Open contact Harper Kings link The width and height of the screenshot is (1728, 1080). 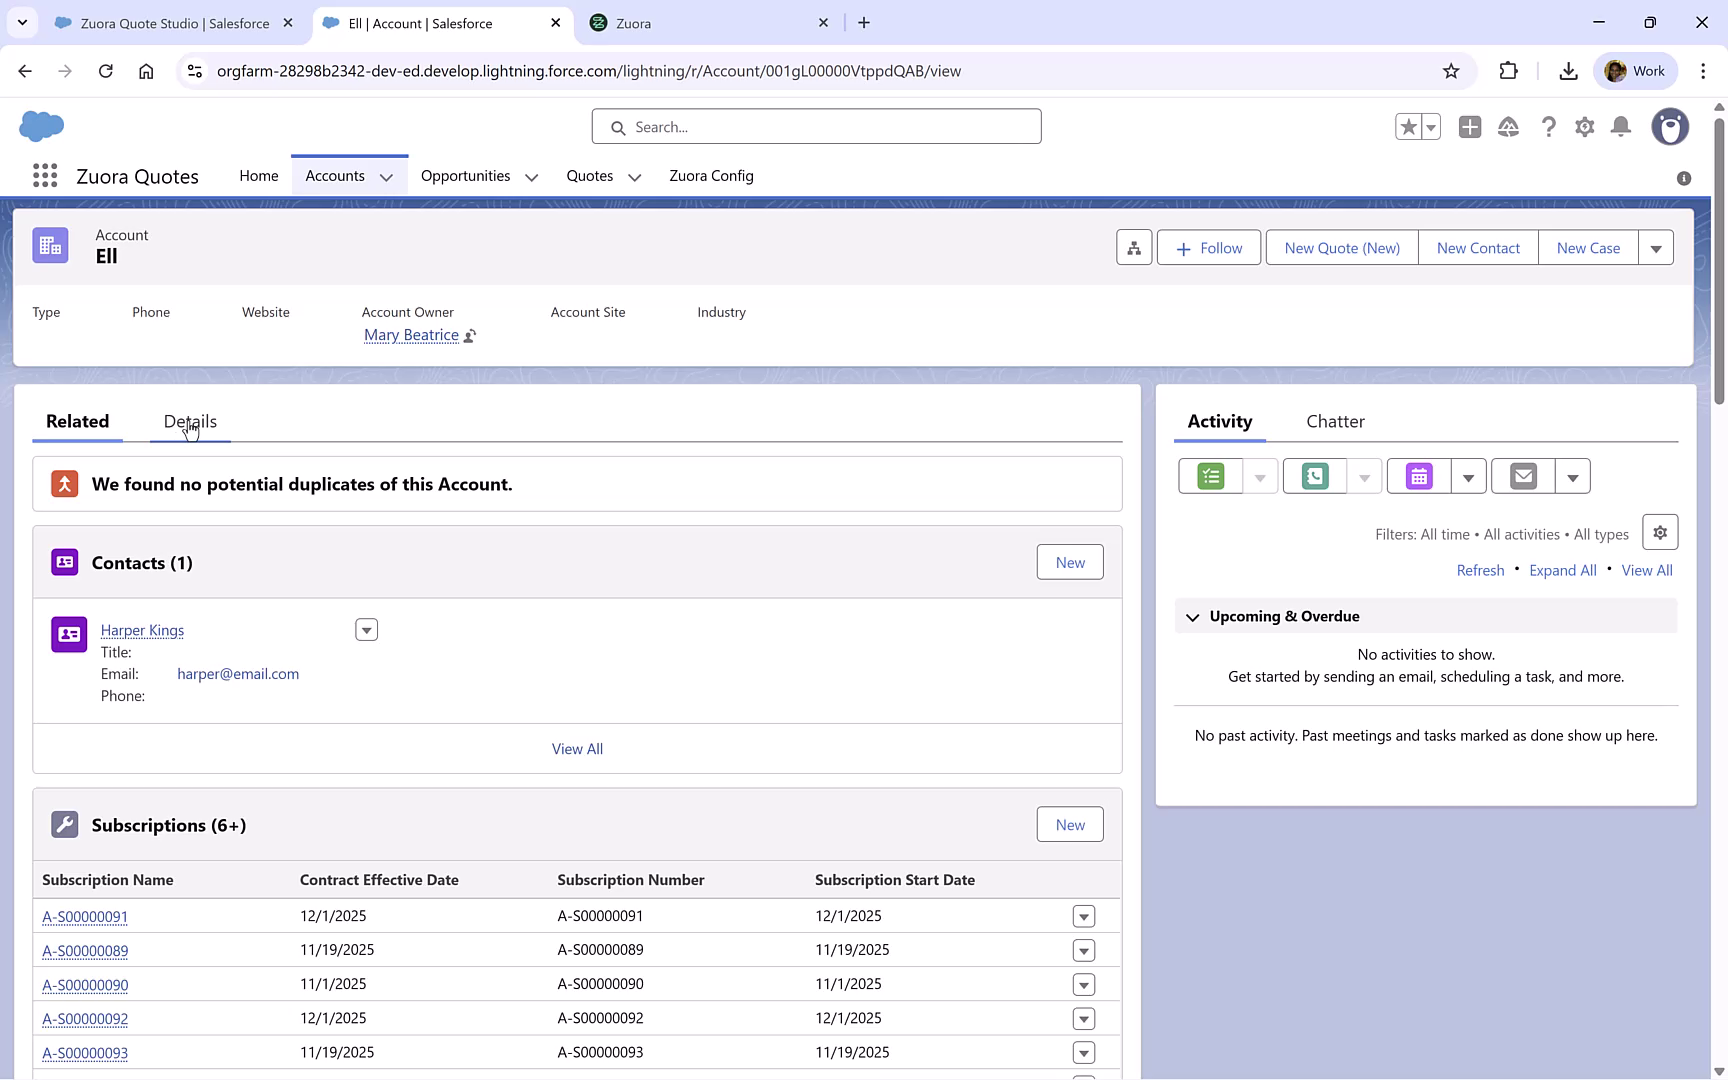pyautogui.click(x=142, y=630)
